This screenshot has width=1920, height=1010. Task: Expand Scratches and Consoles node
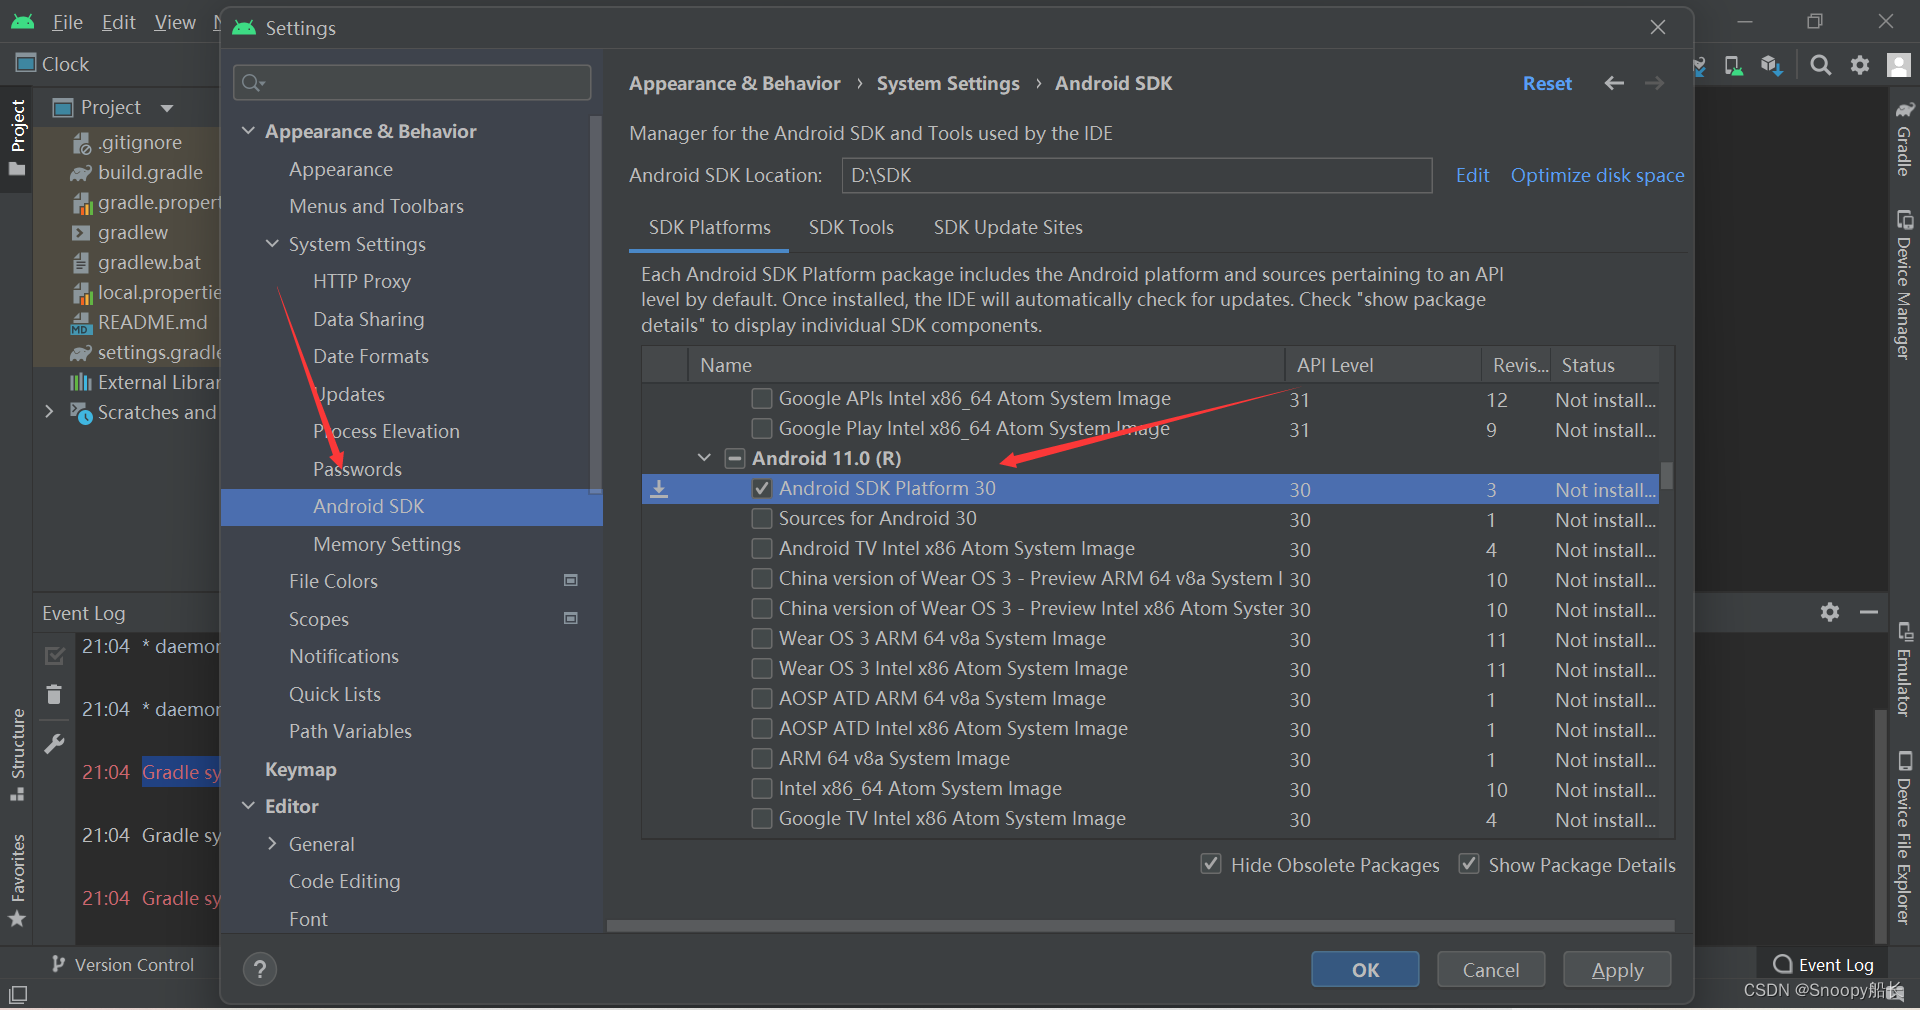tap(49, 412)
